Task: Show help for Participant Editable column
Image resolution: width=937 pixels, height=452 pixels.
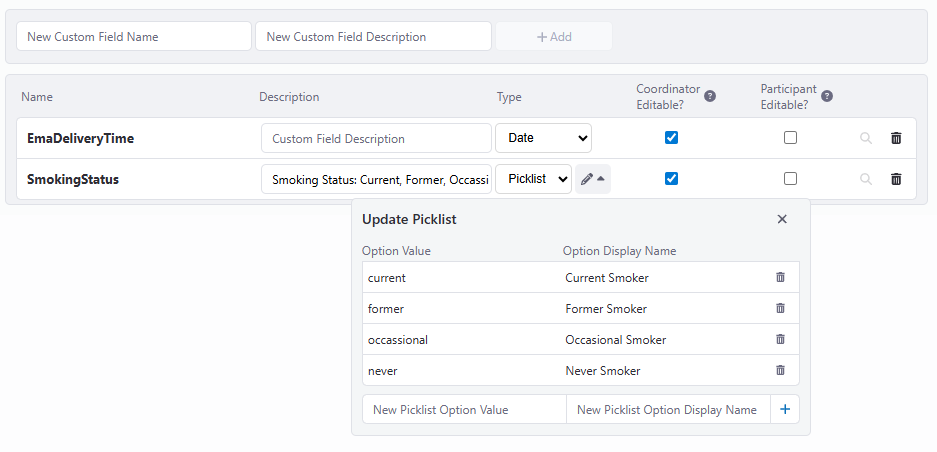Action: tap(827, 96)
